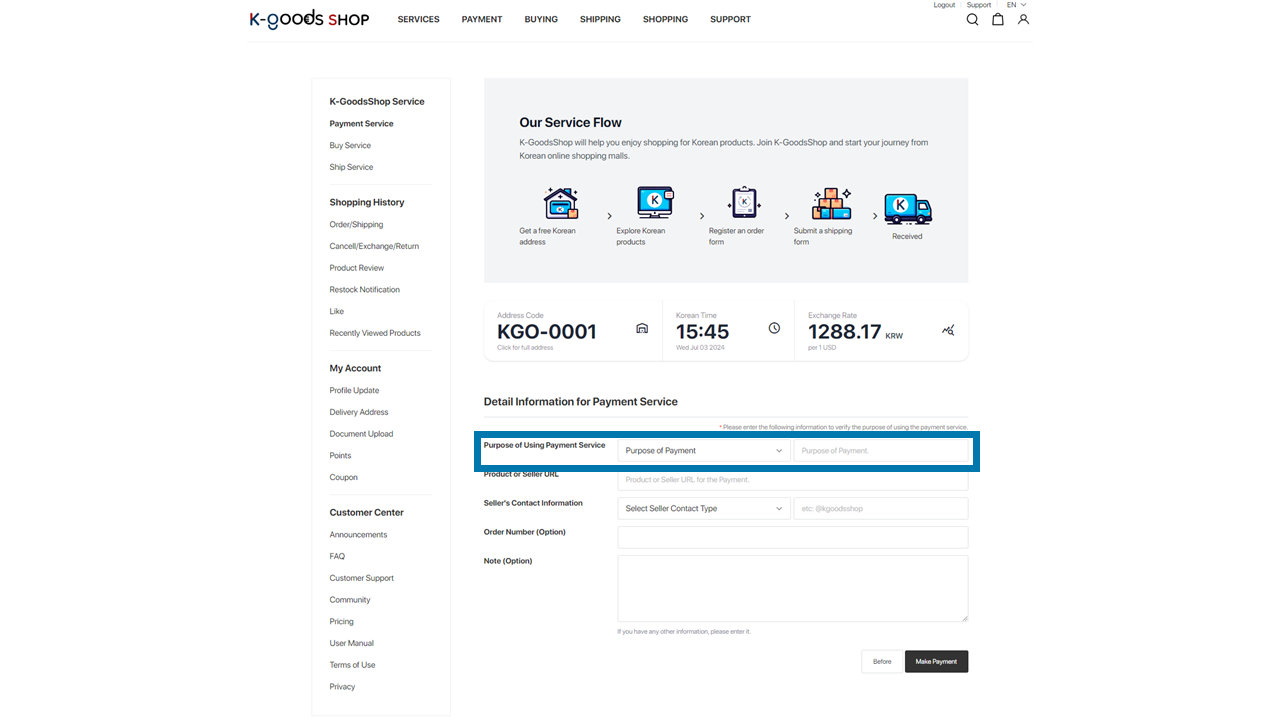
Task: Open the EN language selector
Action: (x=1016, y=5)
